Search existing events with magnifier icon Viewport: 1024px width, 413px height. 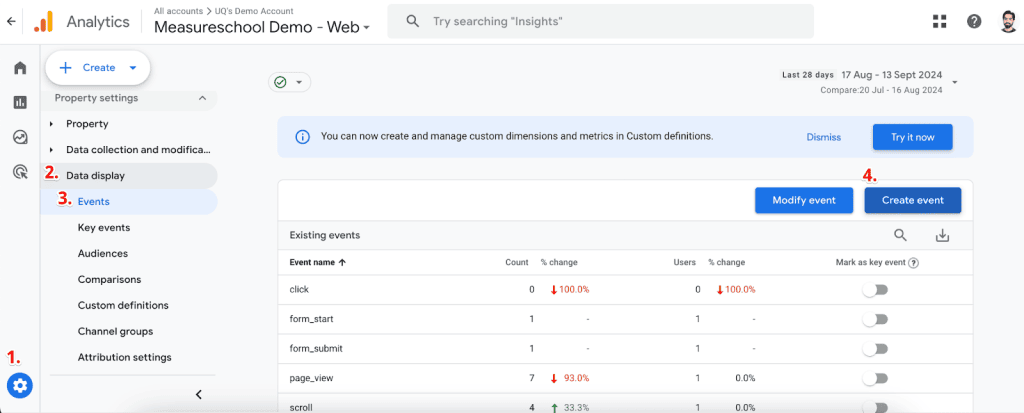click(900, 235)
